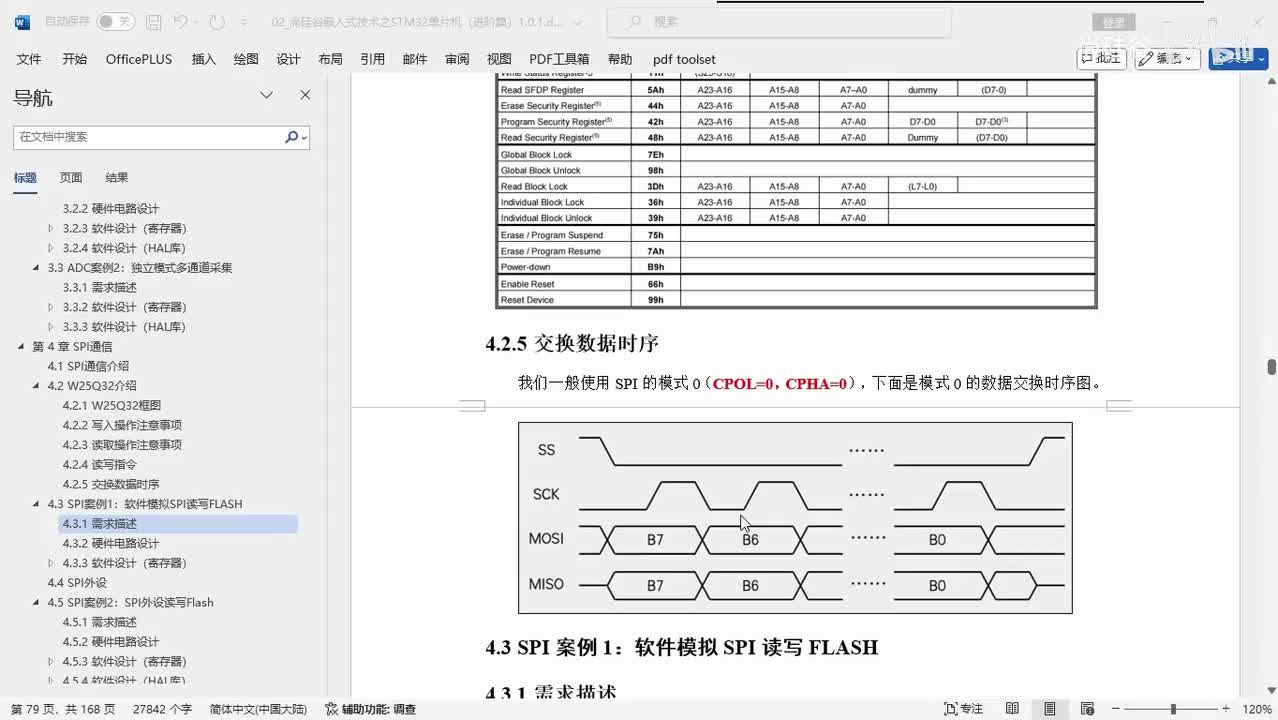Open the 开始 ribbon tab

tap(75, 59)
